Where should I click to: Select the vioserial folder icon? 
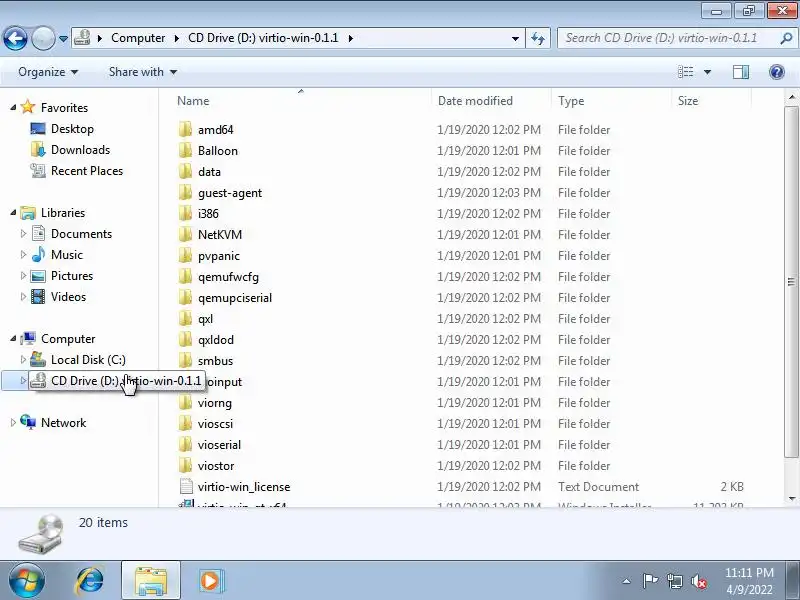(186, 444)
